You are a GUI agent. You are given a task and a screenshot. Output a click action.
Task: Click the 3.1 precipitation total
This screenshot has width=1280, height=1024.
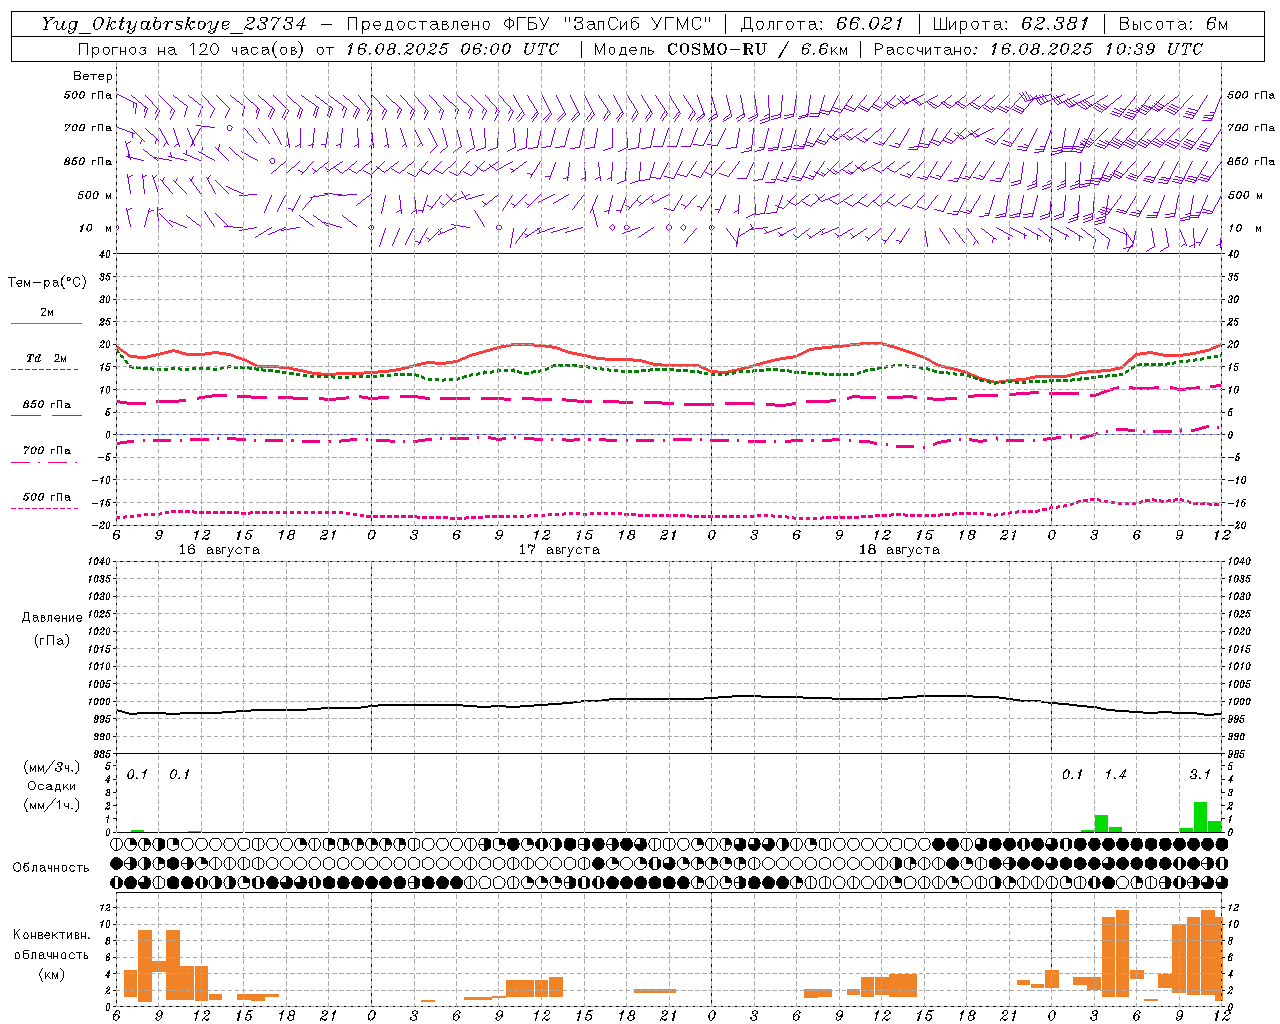click(x=1200, y=775)
